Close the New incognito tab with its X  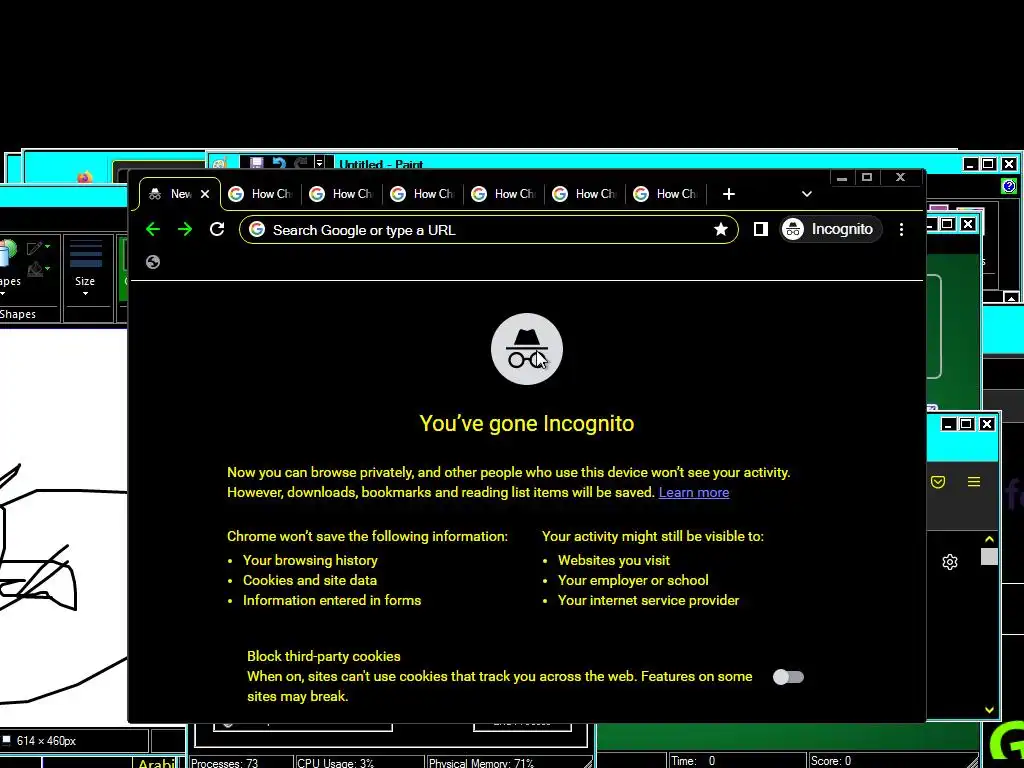click(x=205, y=194)
